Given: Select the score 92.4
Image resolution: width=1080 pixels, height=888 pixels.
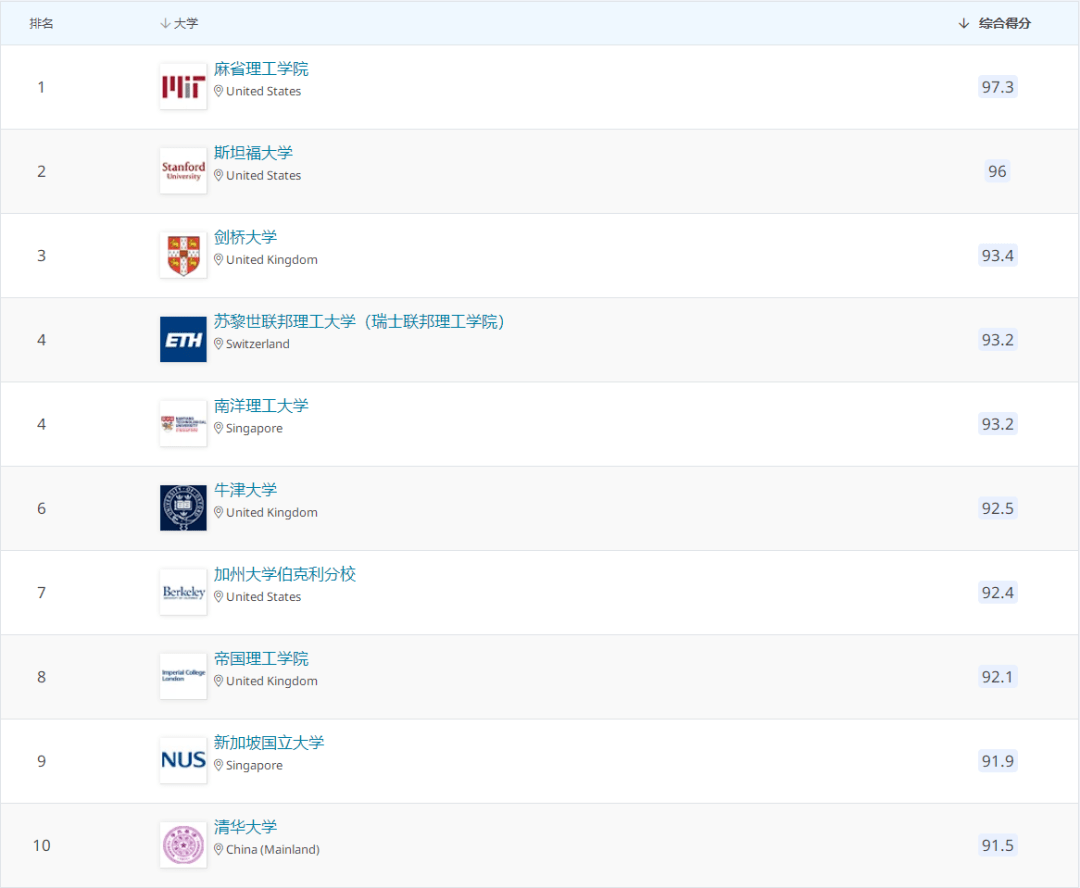Looking at the screenshot, I should [x=997, y=592].
